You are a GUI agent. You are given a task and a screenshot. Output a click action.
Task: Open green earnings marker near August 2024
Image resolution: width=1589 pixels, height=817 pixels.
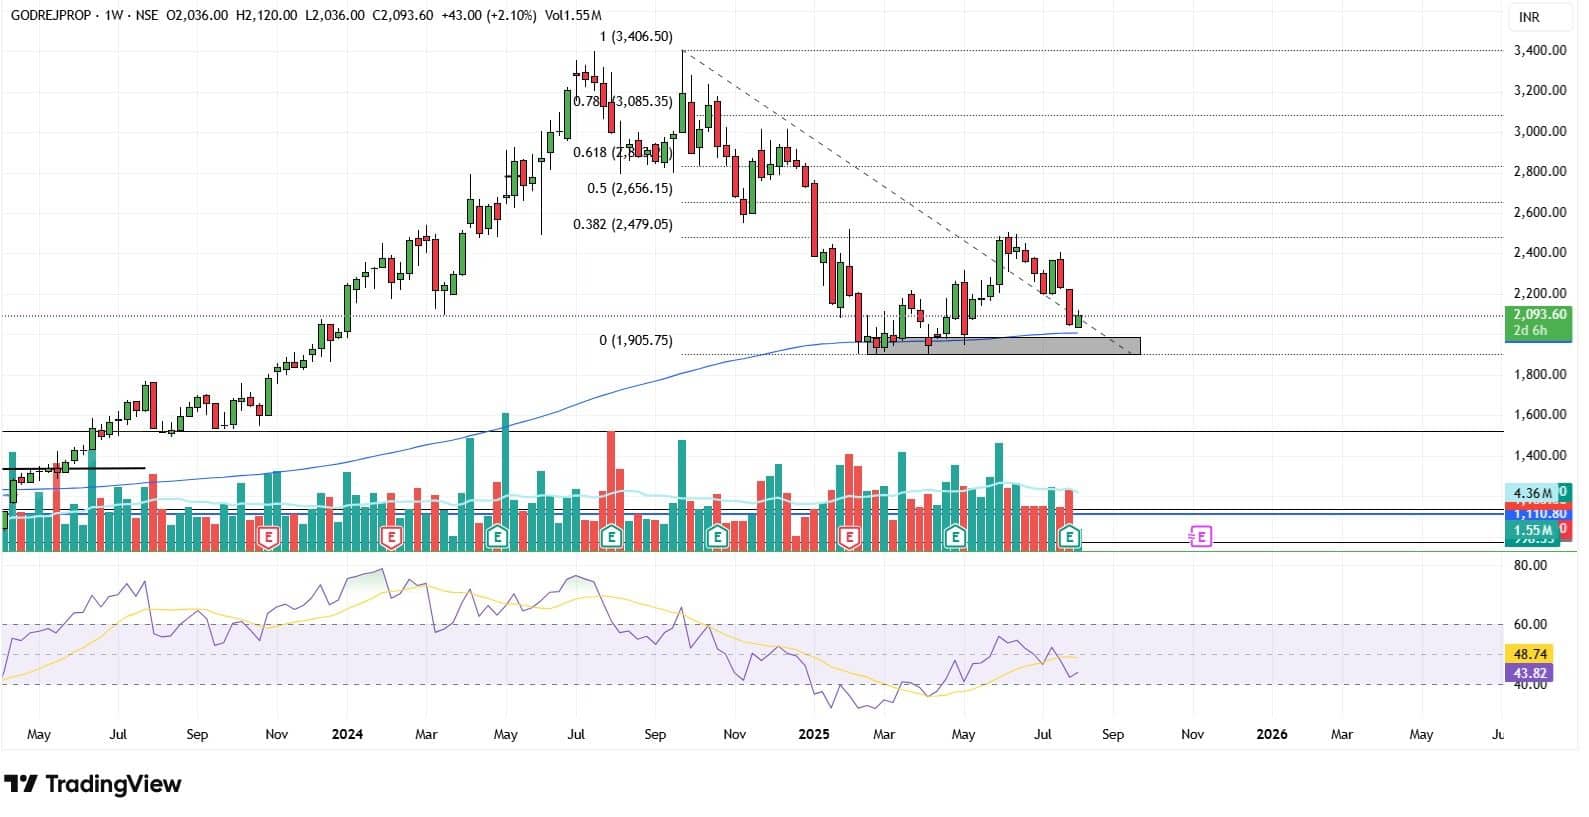(611, 538)
